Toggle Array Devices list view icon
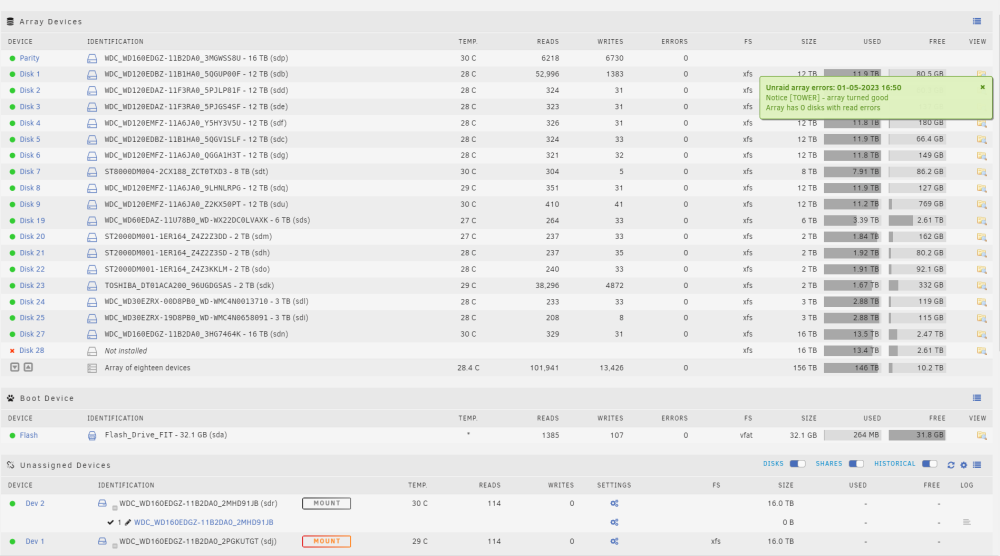This screenshot has height=556, width=1000. click(977, 22)
